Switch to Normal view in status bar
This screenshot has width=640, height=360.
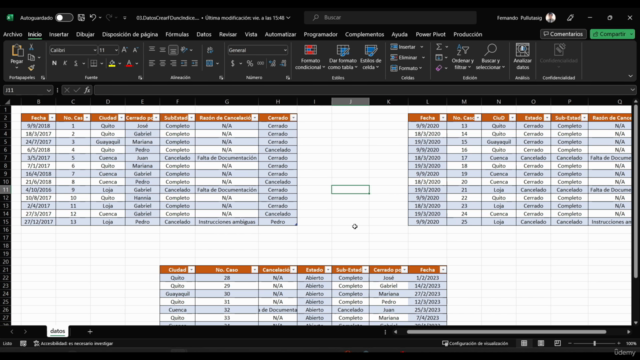point(524,343)
